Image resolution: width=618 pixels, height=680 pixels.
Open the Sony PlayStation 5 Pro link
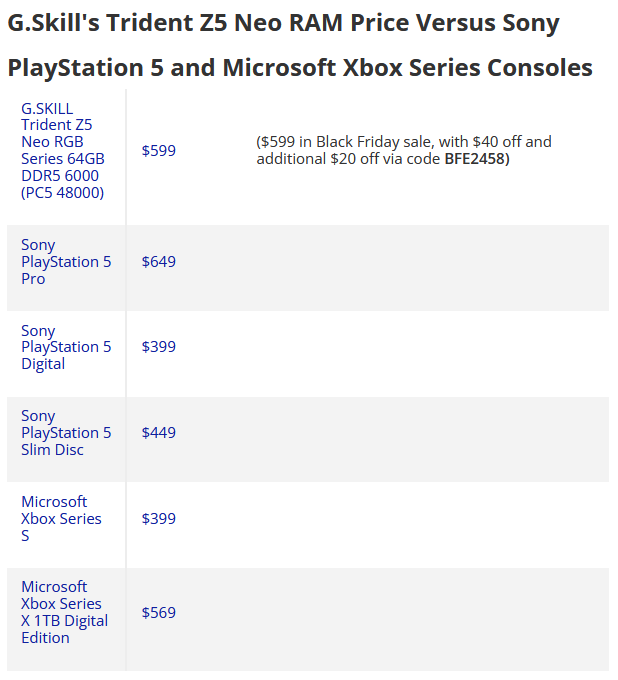(x=66, y=262)
